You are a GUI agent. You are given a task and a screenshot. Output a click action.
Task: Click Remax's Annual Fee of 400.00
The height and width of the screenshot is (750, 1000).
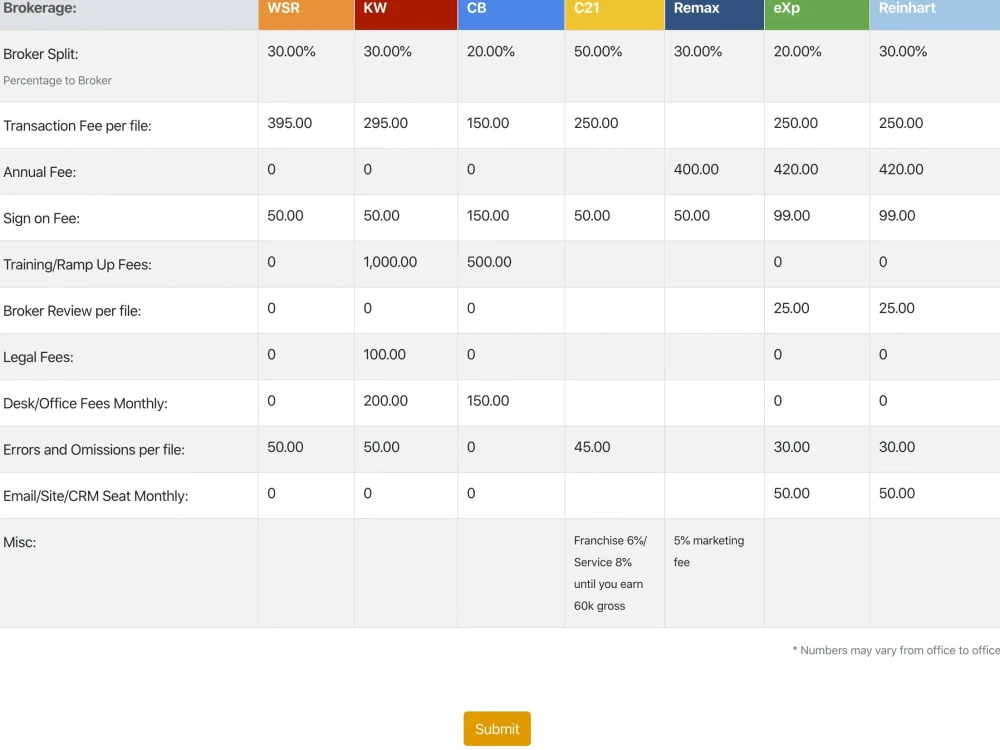[695, 170]
